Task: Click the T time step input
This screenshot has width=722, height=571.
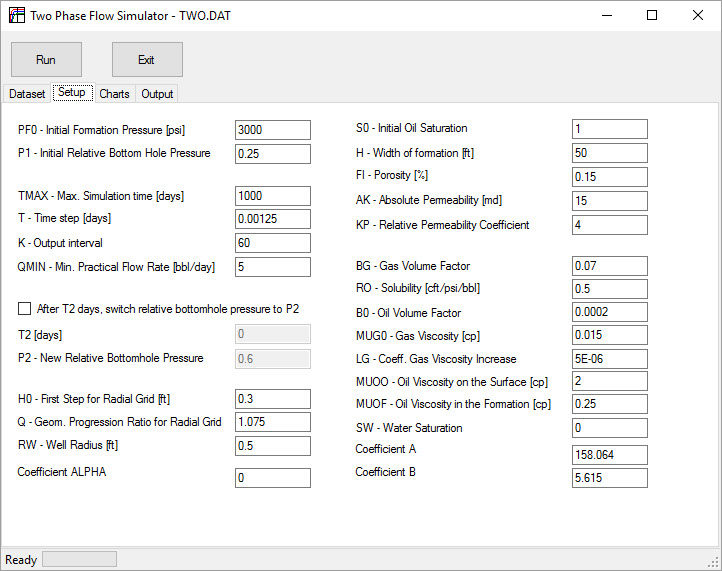Action: 272,219
